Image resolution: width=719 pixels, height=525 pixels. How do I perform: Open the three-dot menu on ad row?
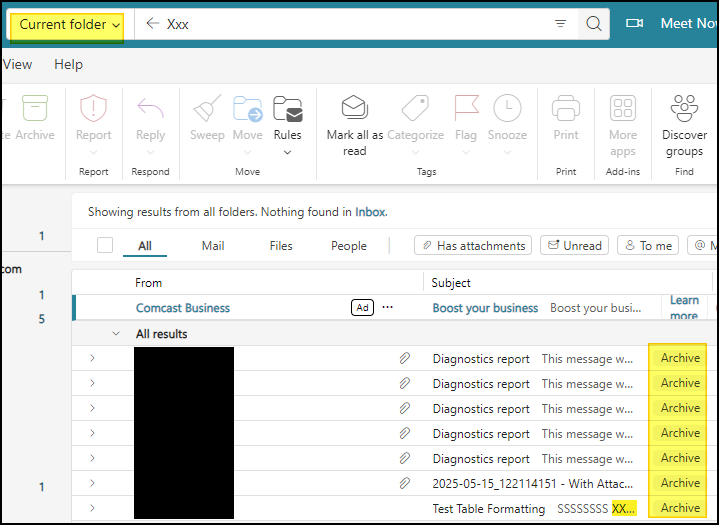(387, 307)
